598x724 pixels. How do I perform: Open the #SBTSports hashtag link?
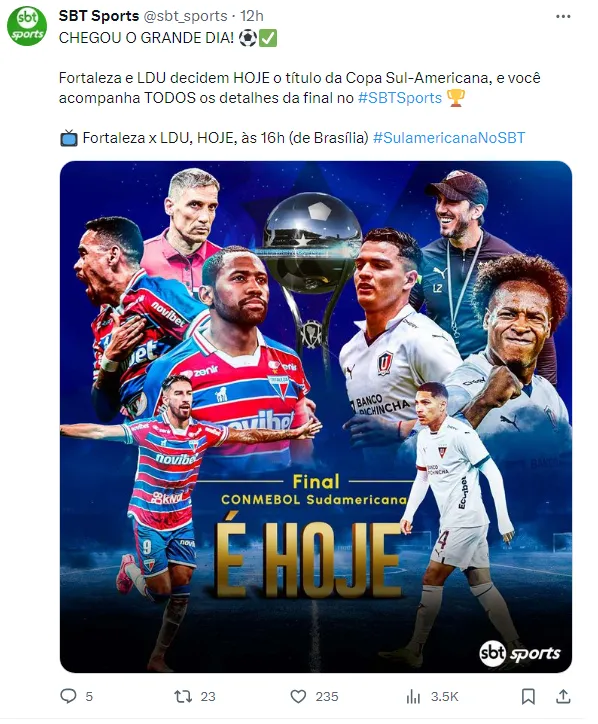(400, 98)
